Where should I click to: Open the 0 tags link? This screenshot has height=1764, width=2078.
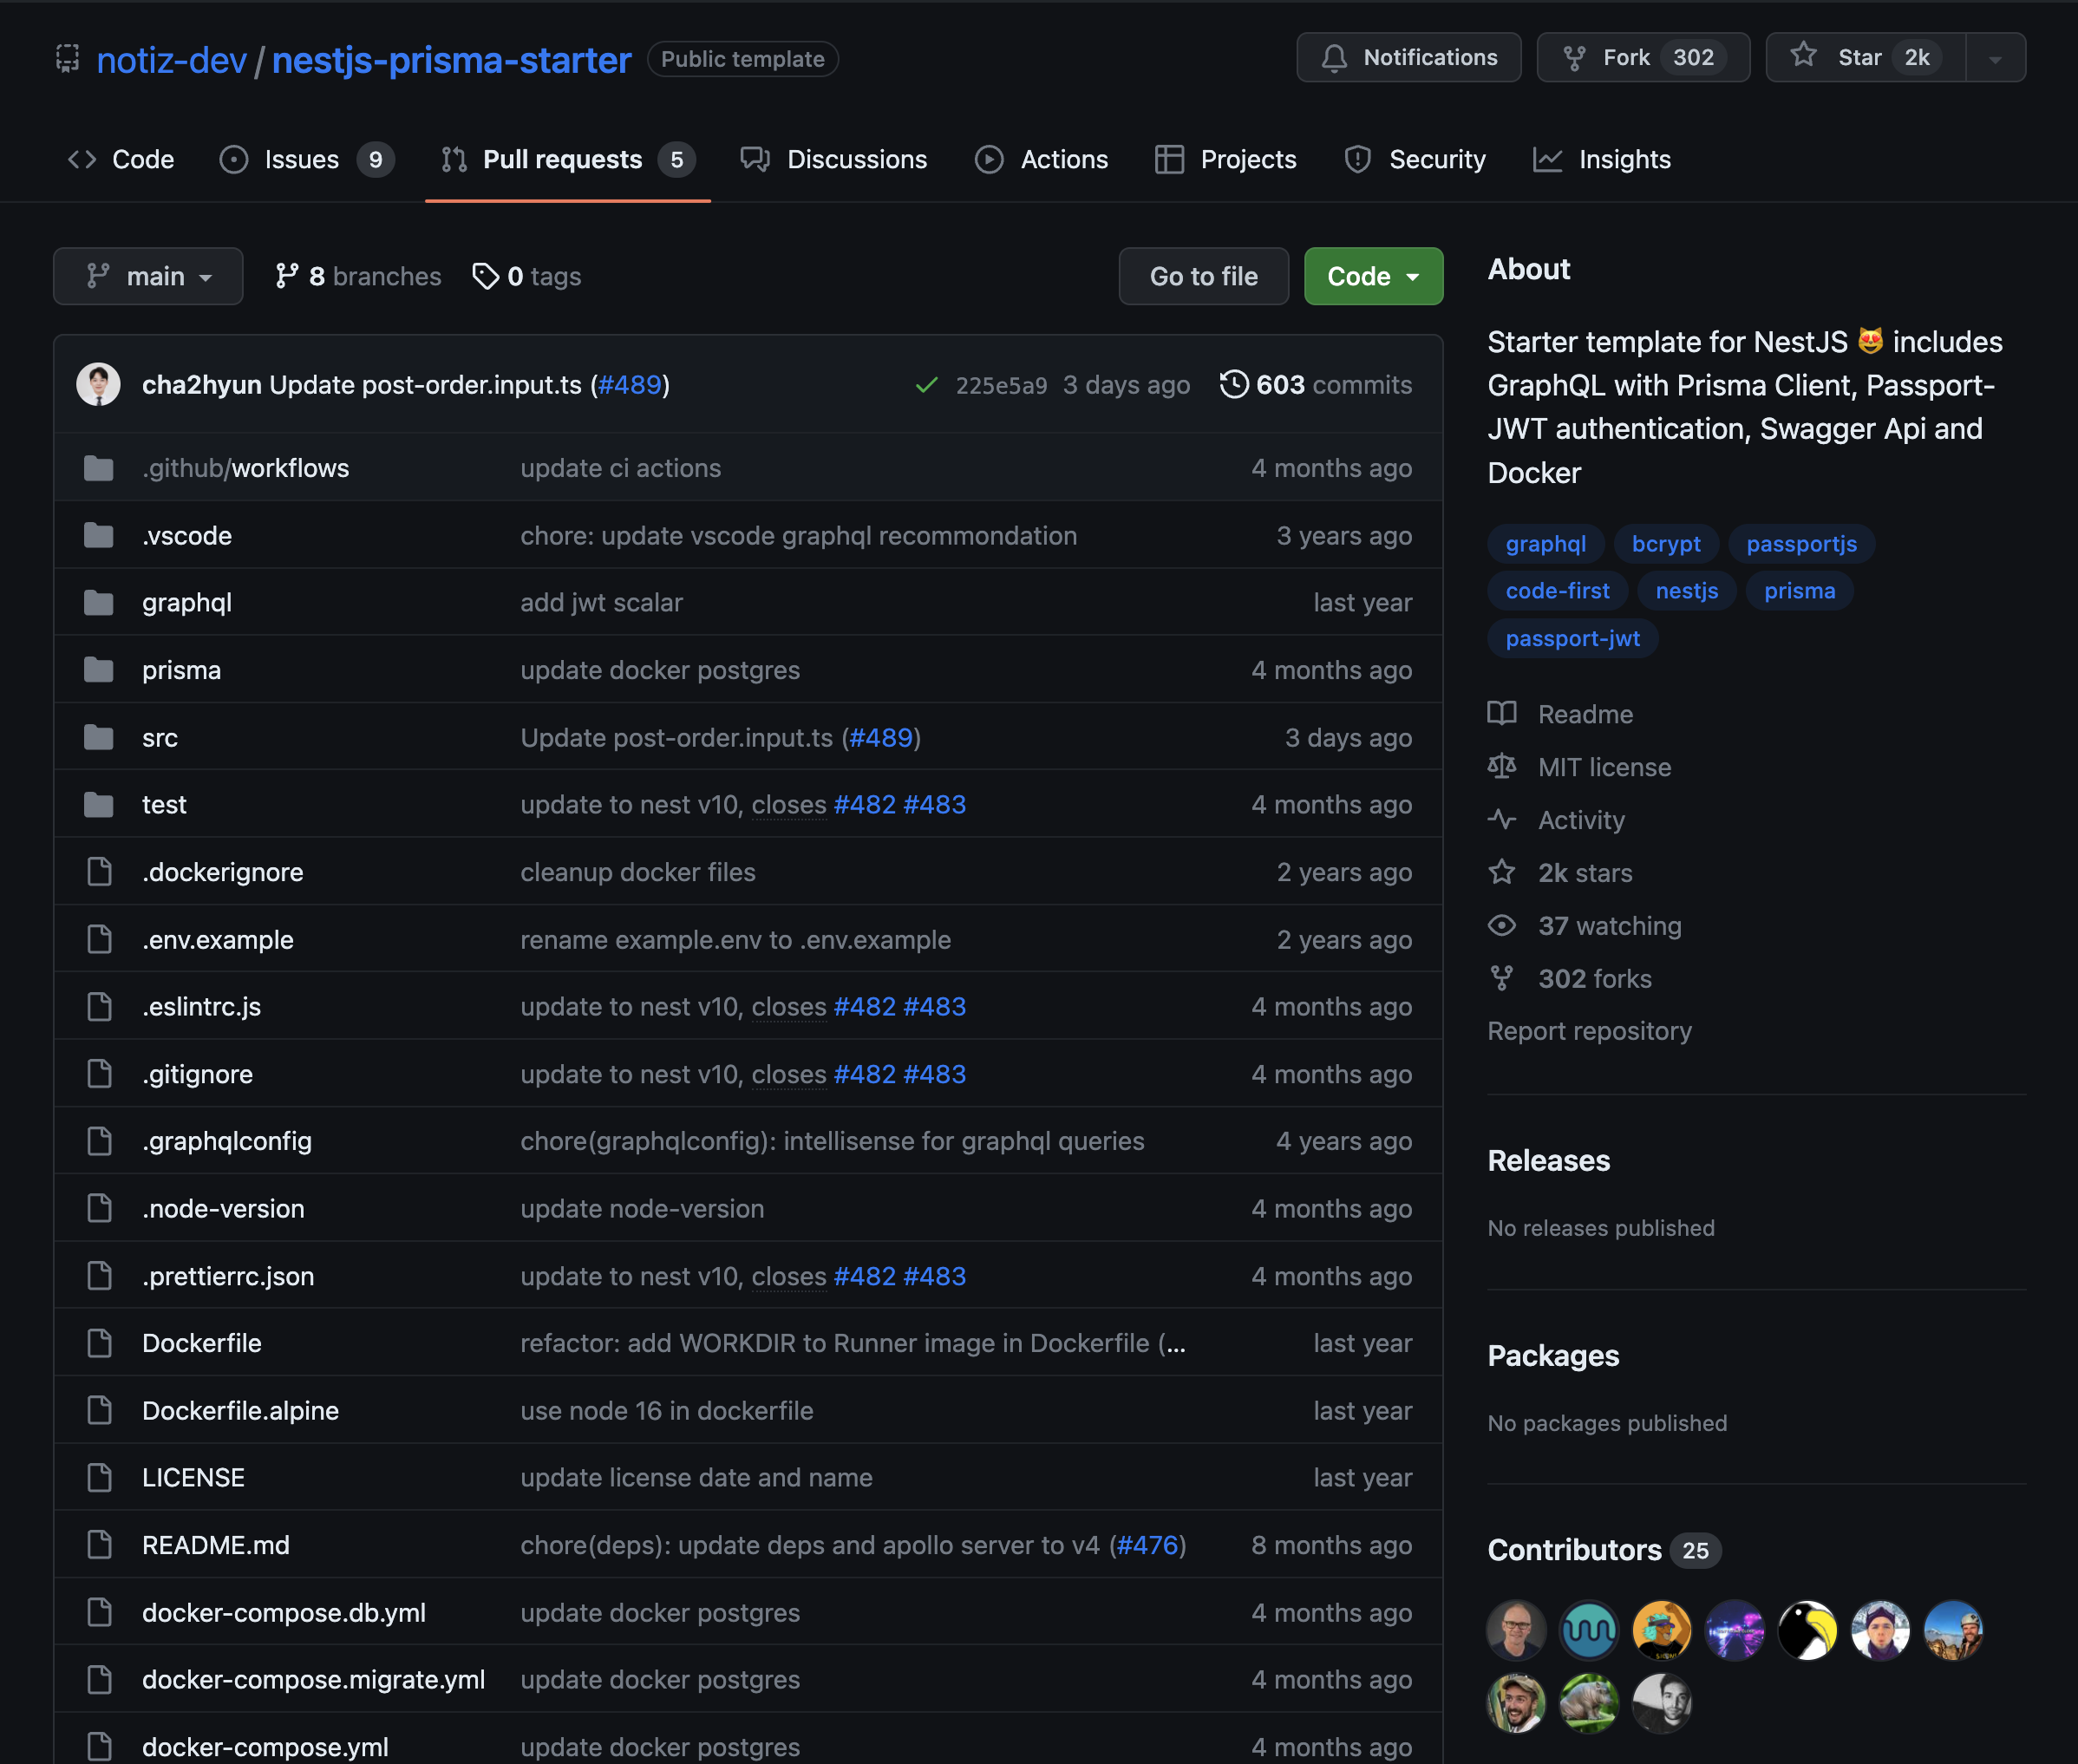(x=527, y=276)
